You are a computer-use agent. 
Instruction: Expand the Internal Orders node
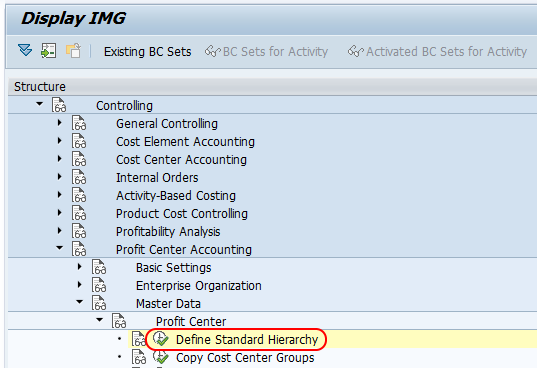point(60,177)
